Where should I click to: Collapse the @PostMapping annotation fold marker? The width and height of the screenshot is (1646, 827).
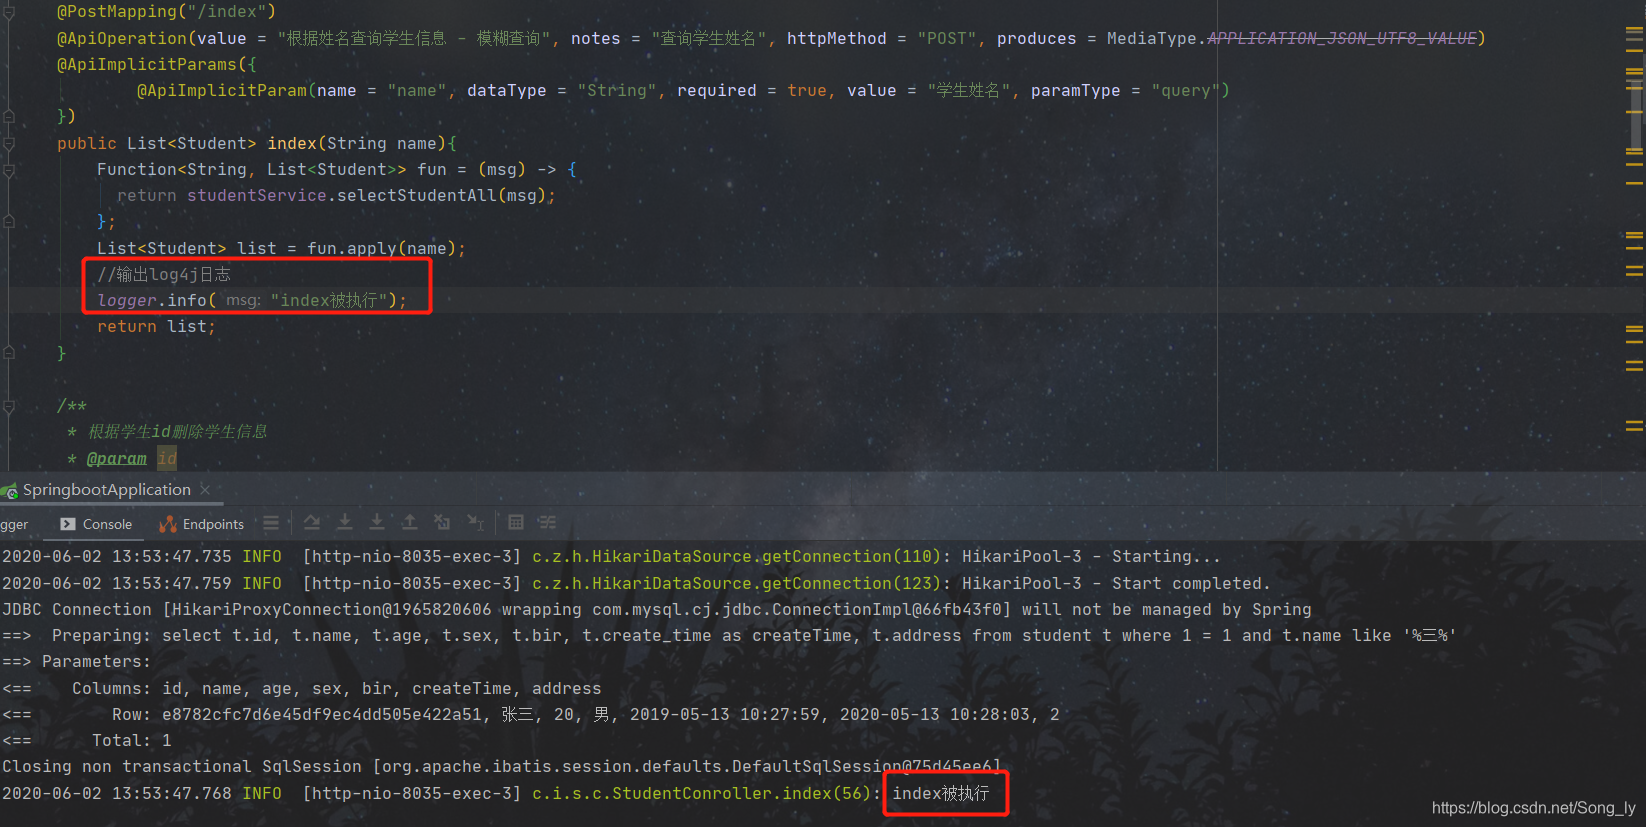(x=9, y=12)
